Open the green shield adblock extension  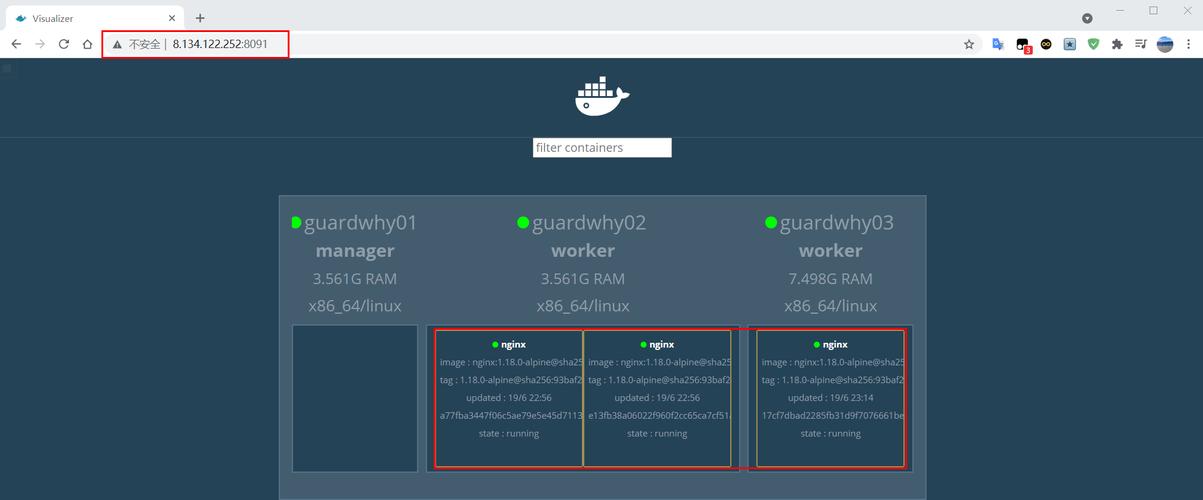tap(1094, 44)
